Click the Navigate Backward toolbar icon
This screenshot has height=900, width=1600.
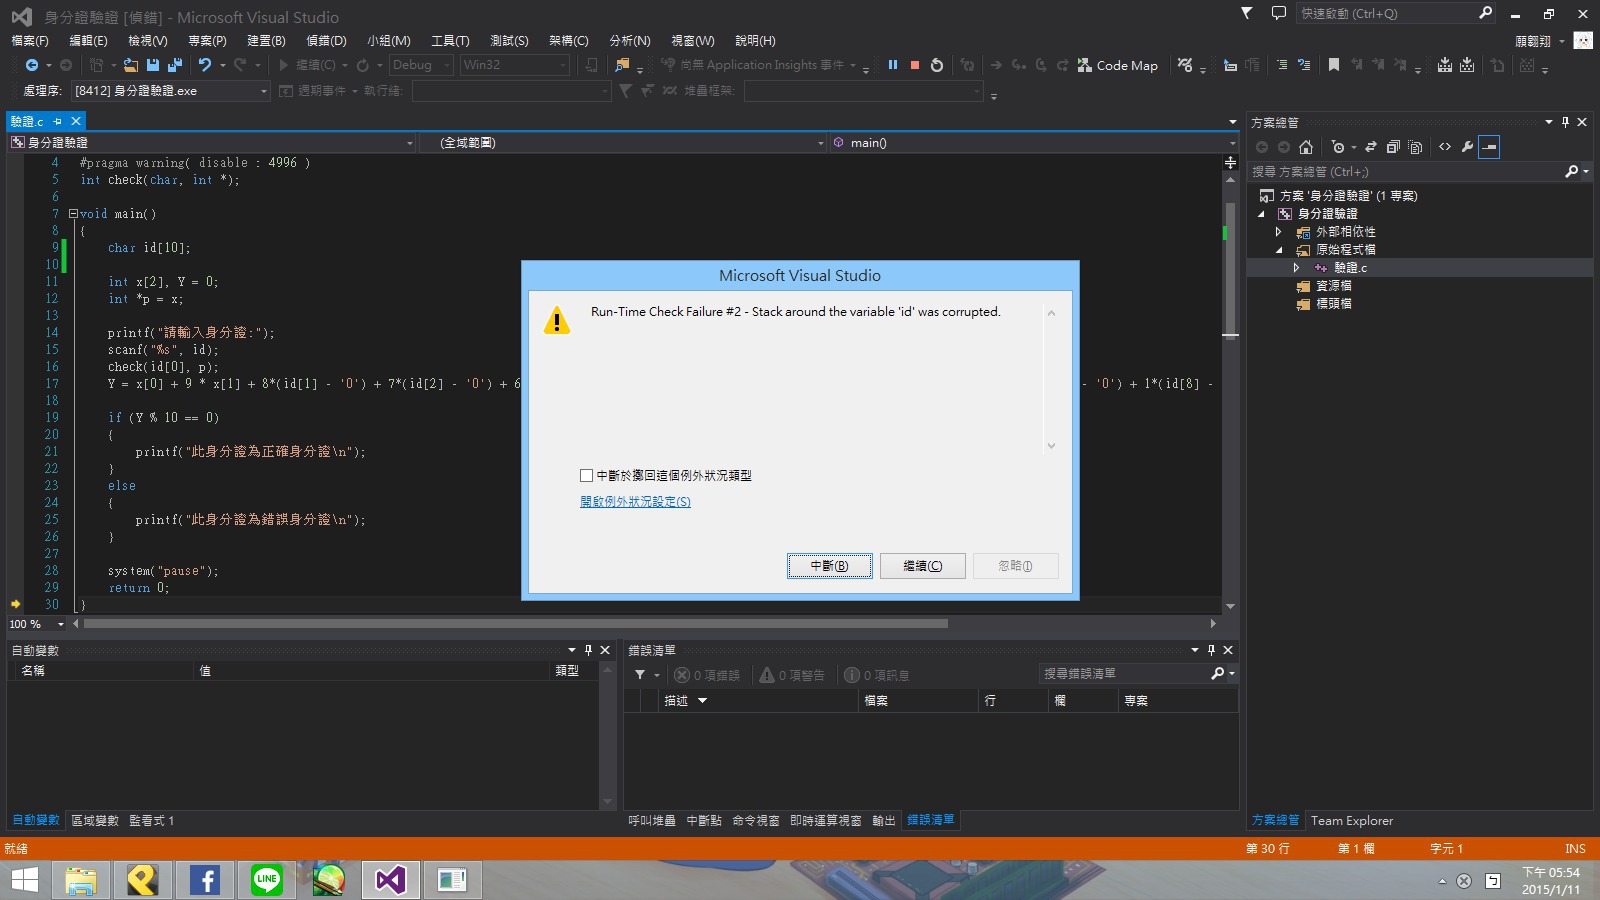32,65
